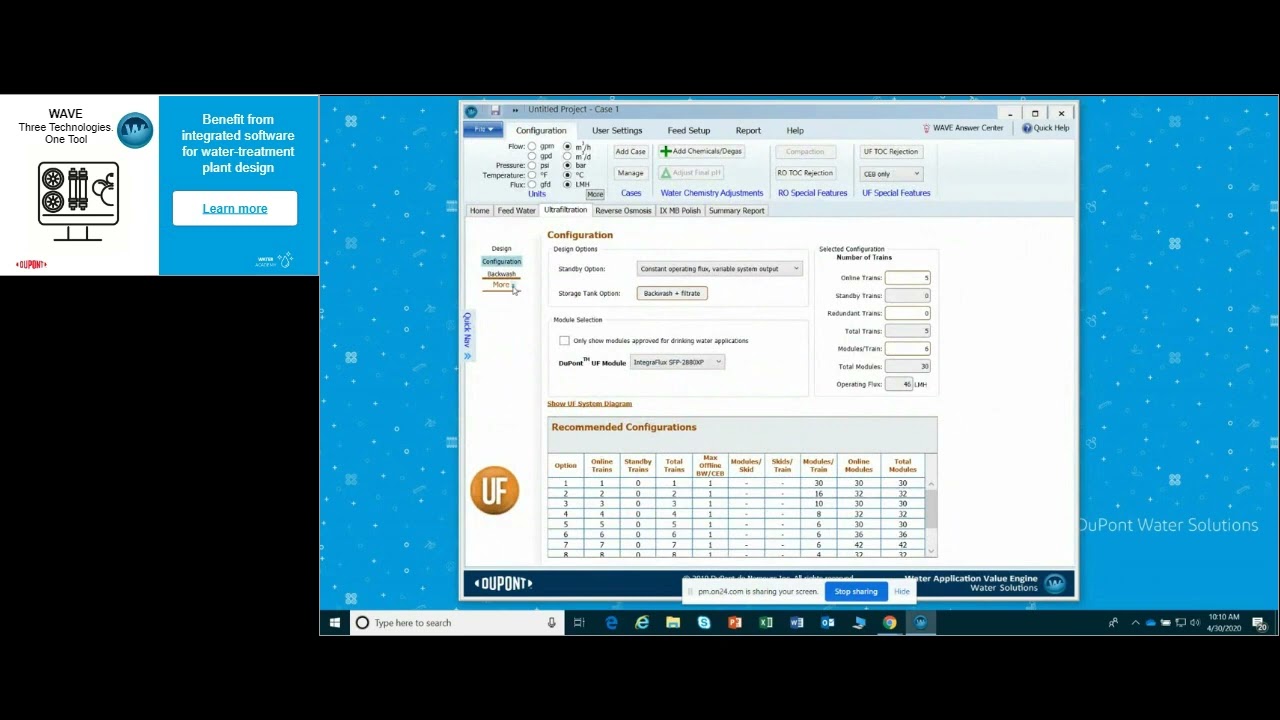The width and height of the screenshot is (1280, 720).
Task: Switch to the Summary Report tab
Action: 737,211
